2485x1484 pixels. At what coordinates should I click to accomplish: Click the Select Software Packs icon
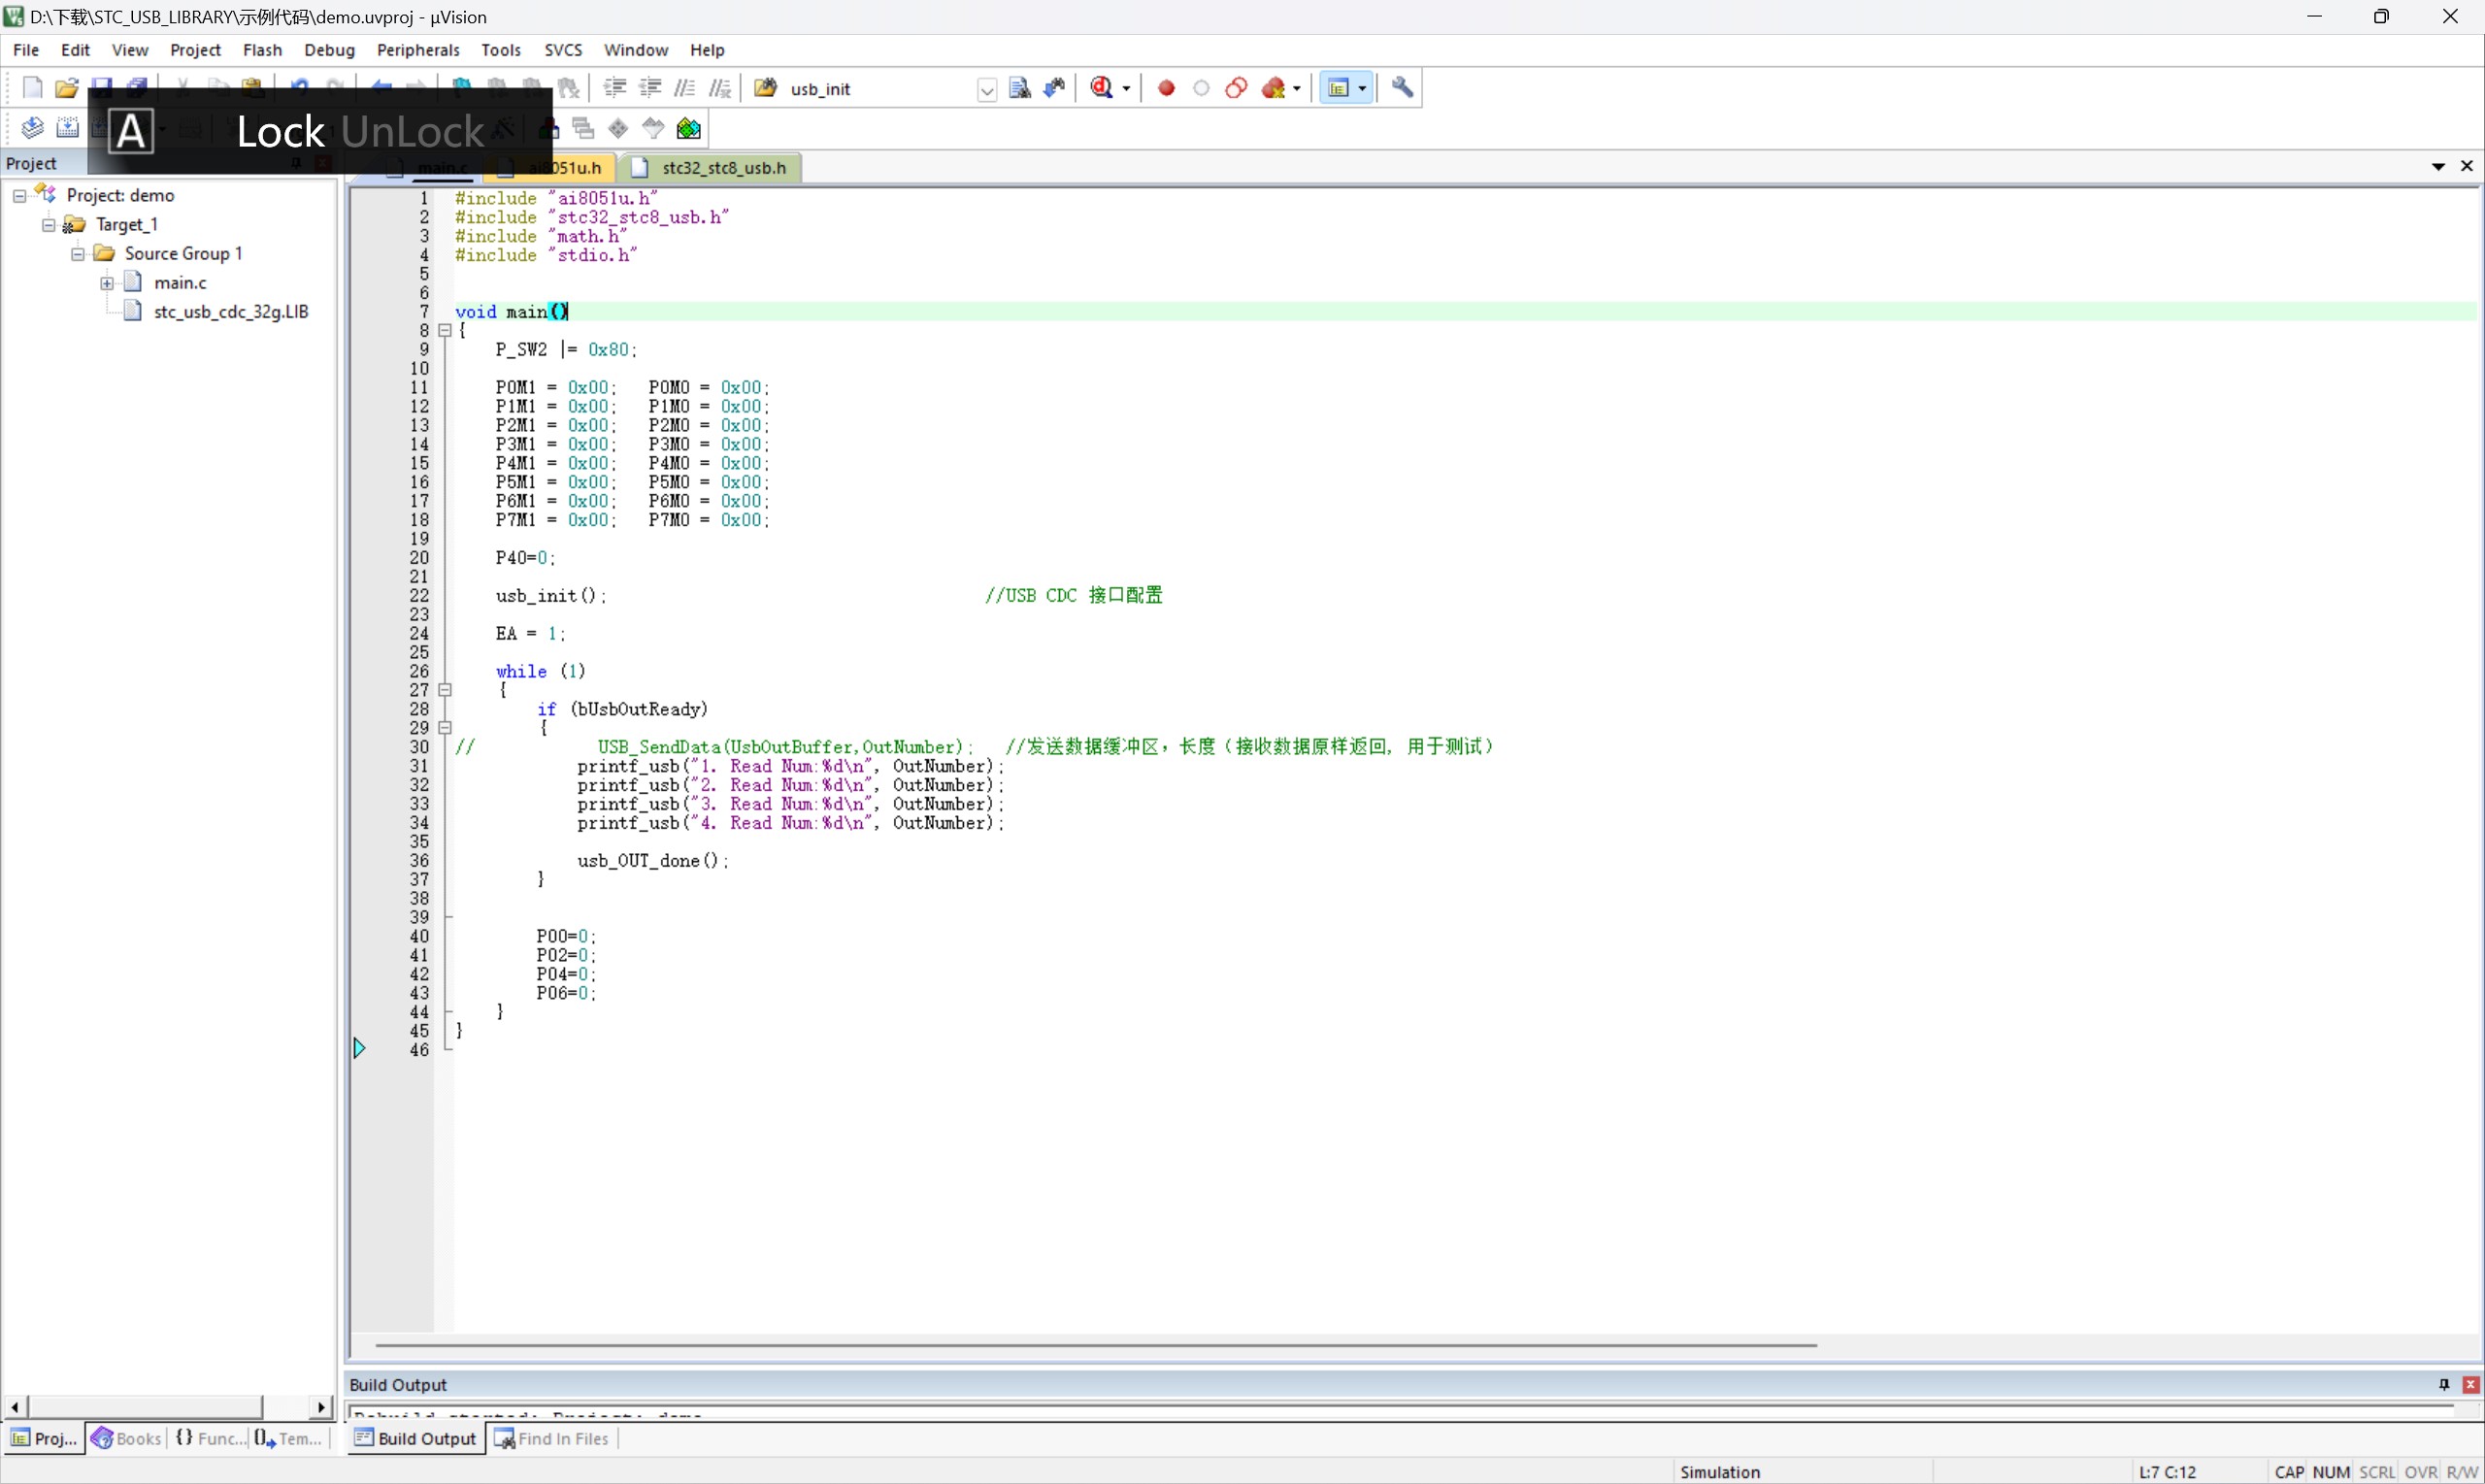pyautogui.click(x=653, y=128)
